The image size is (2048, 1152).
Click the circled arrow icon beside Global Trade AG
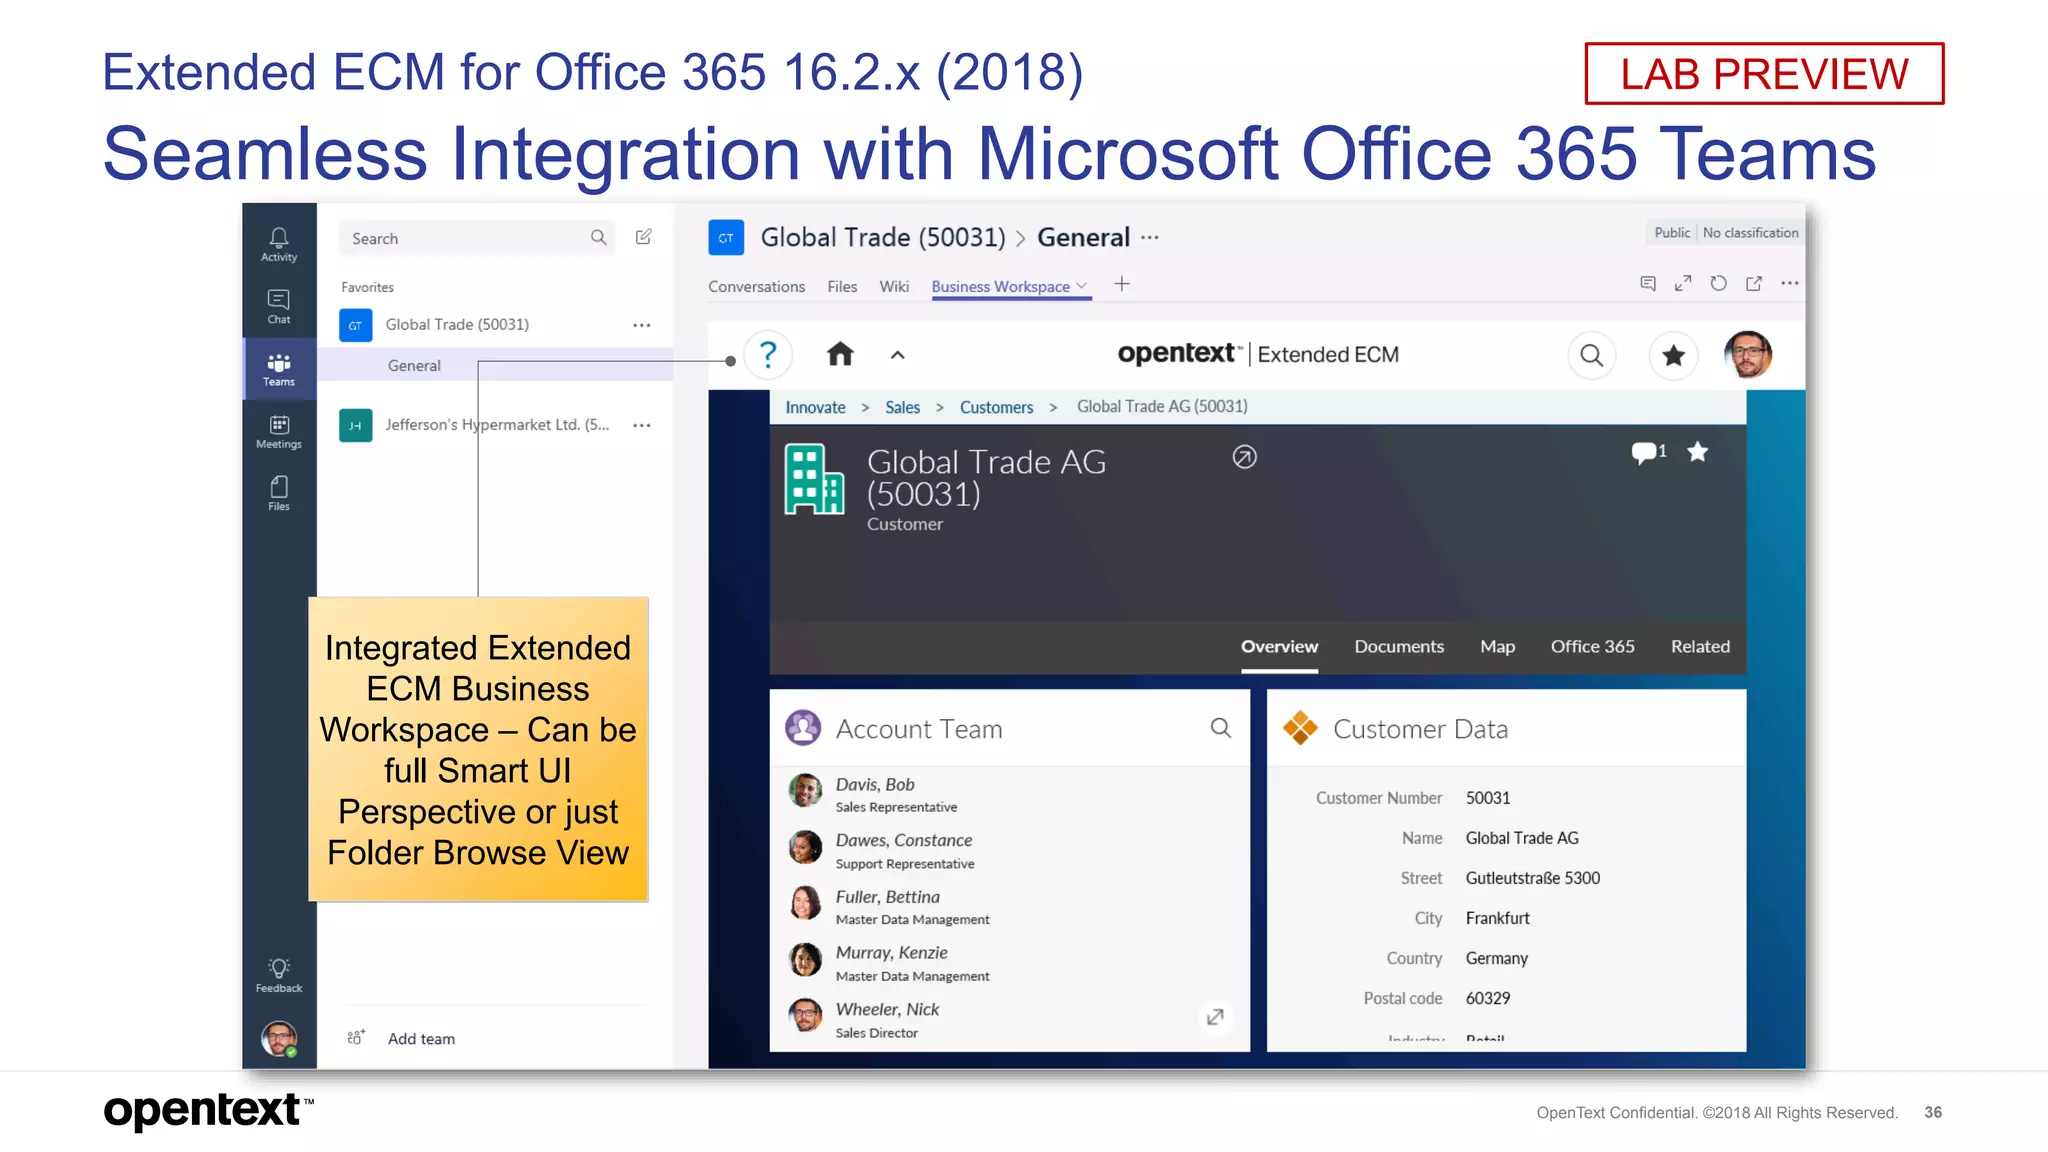coord(1244,457)
